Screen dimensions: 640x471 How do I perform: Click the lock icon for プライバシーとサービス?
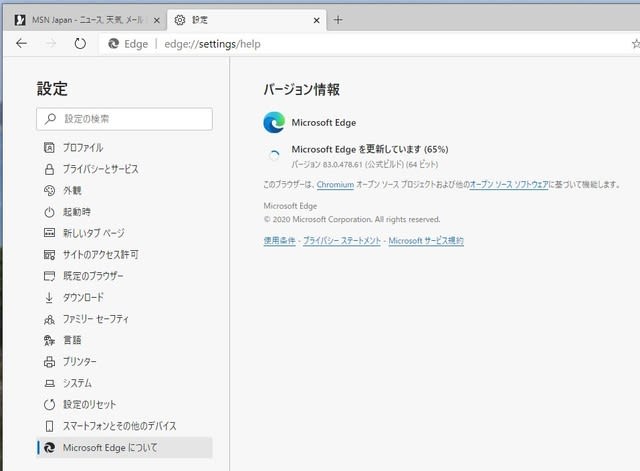[x=49, y=169]
